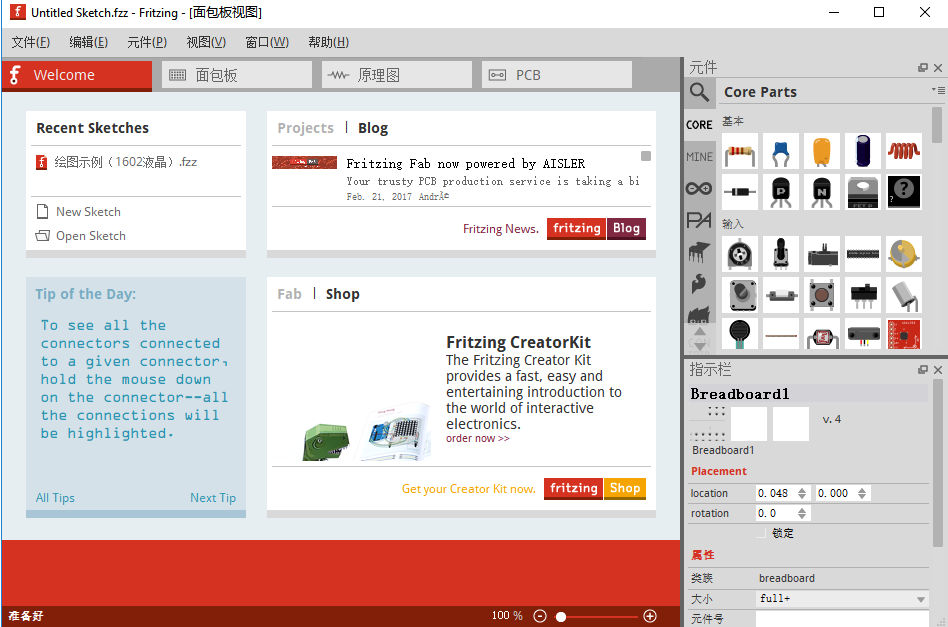Open the 文件(F) menu
The image size is (948, 627).
31,42
